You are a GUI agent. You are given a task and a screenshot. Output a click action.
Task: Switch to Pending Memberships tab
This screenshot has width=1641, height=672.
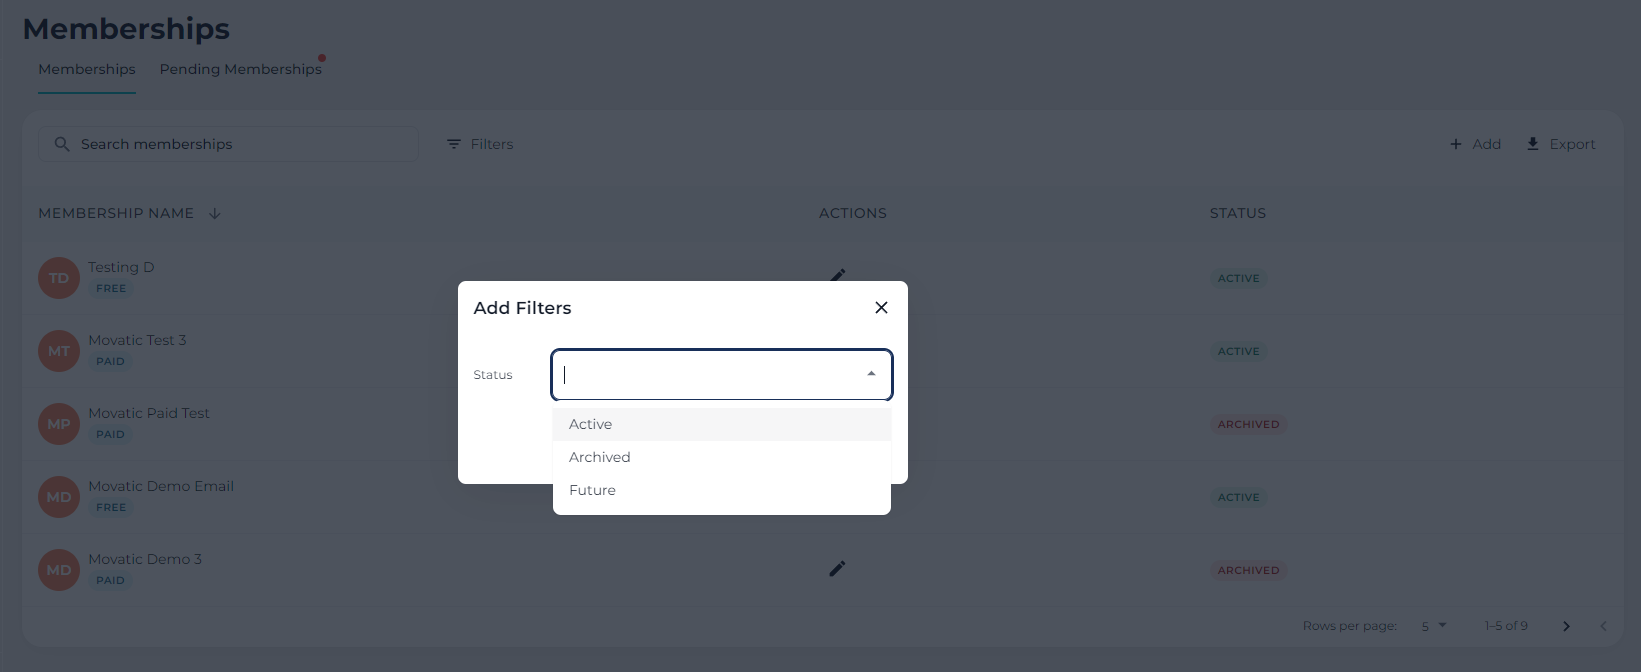(x=241, y=69)
